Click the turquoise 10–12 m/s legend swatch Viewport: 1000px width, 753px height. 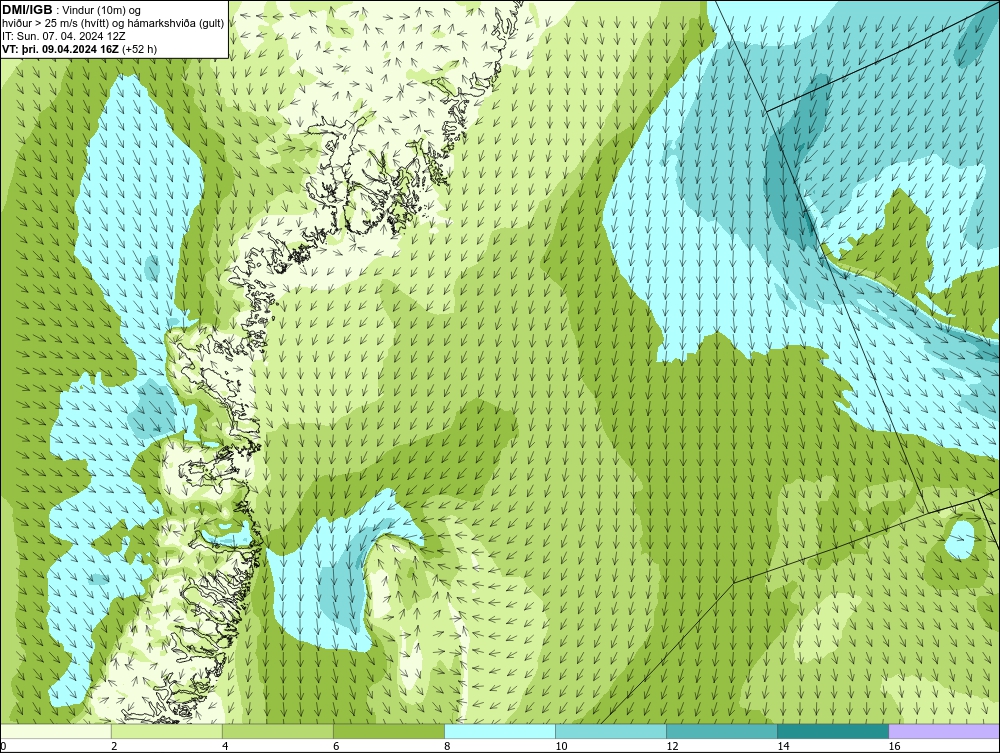(610, 731)
